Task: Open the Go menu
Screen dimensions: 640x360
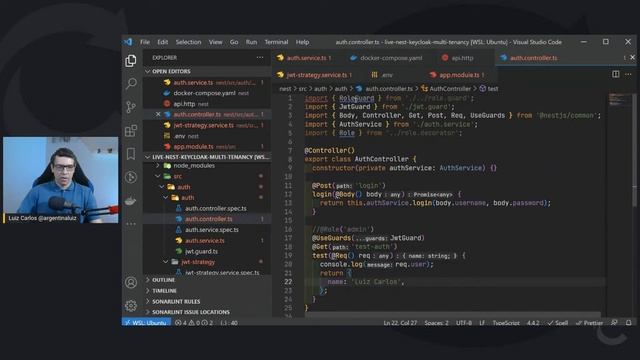Action: tap(234, 42)
